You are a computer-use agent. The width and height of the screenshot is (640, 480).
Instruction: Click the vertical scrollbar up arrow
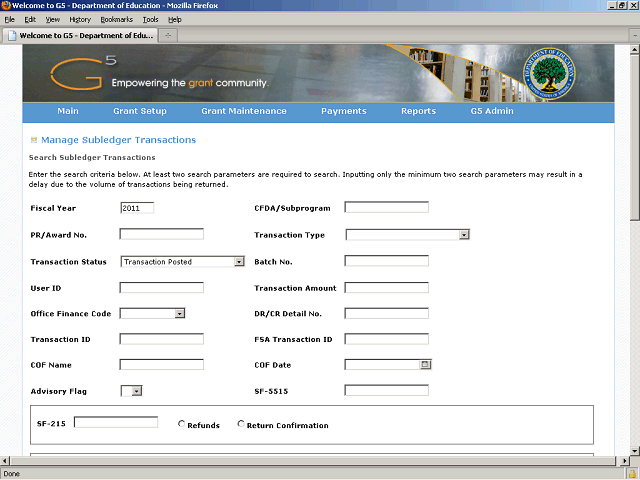tap(635, 49)
